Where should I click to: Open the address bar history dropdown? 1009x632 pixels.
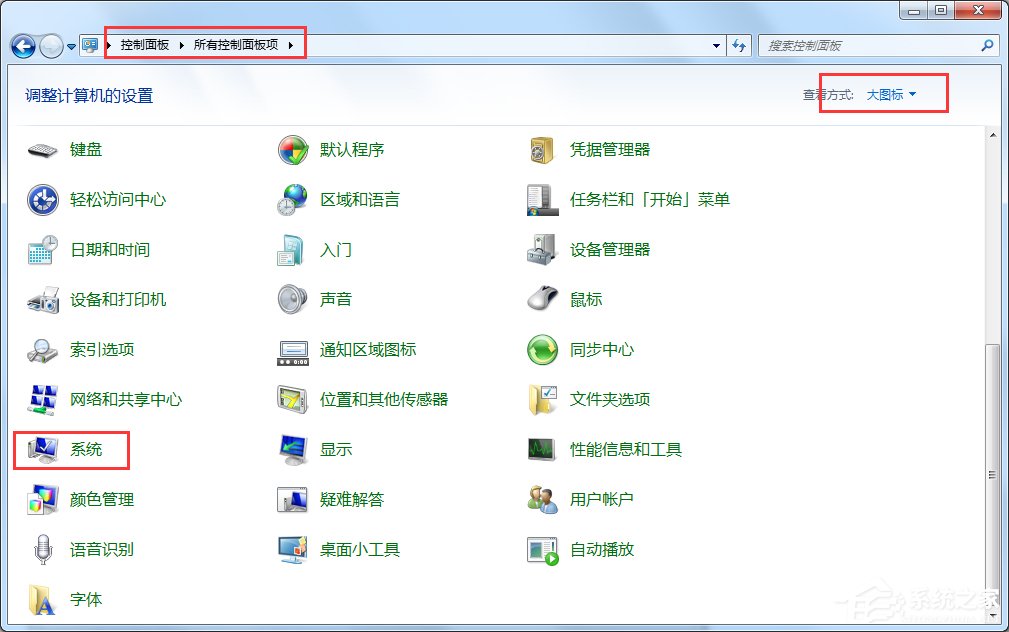[x=714, y=44]
